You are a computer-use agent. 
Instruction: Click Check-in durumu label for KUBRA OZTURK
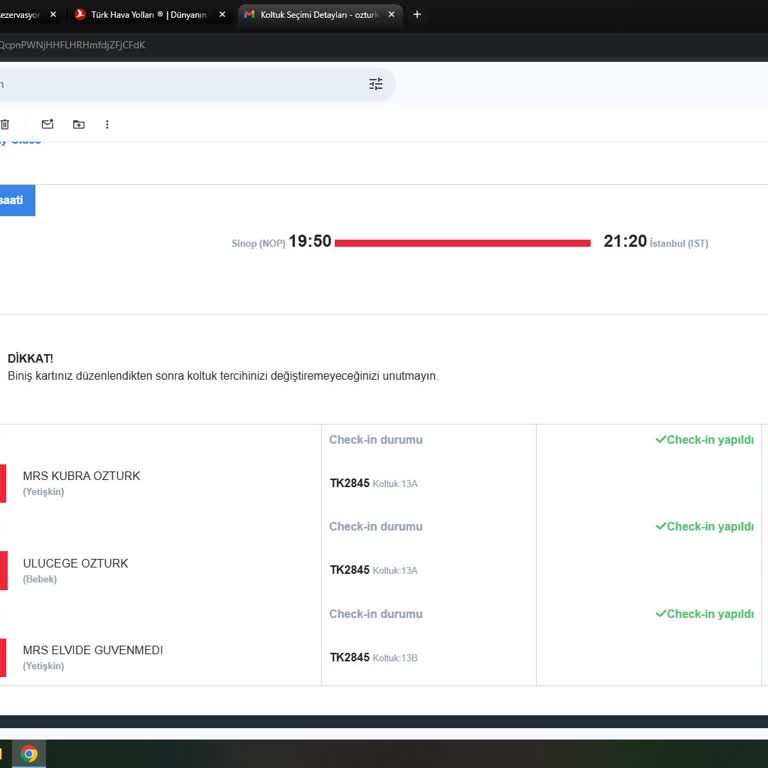point(376,440)
